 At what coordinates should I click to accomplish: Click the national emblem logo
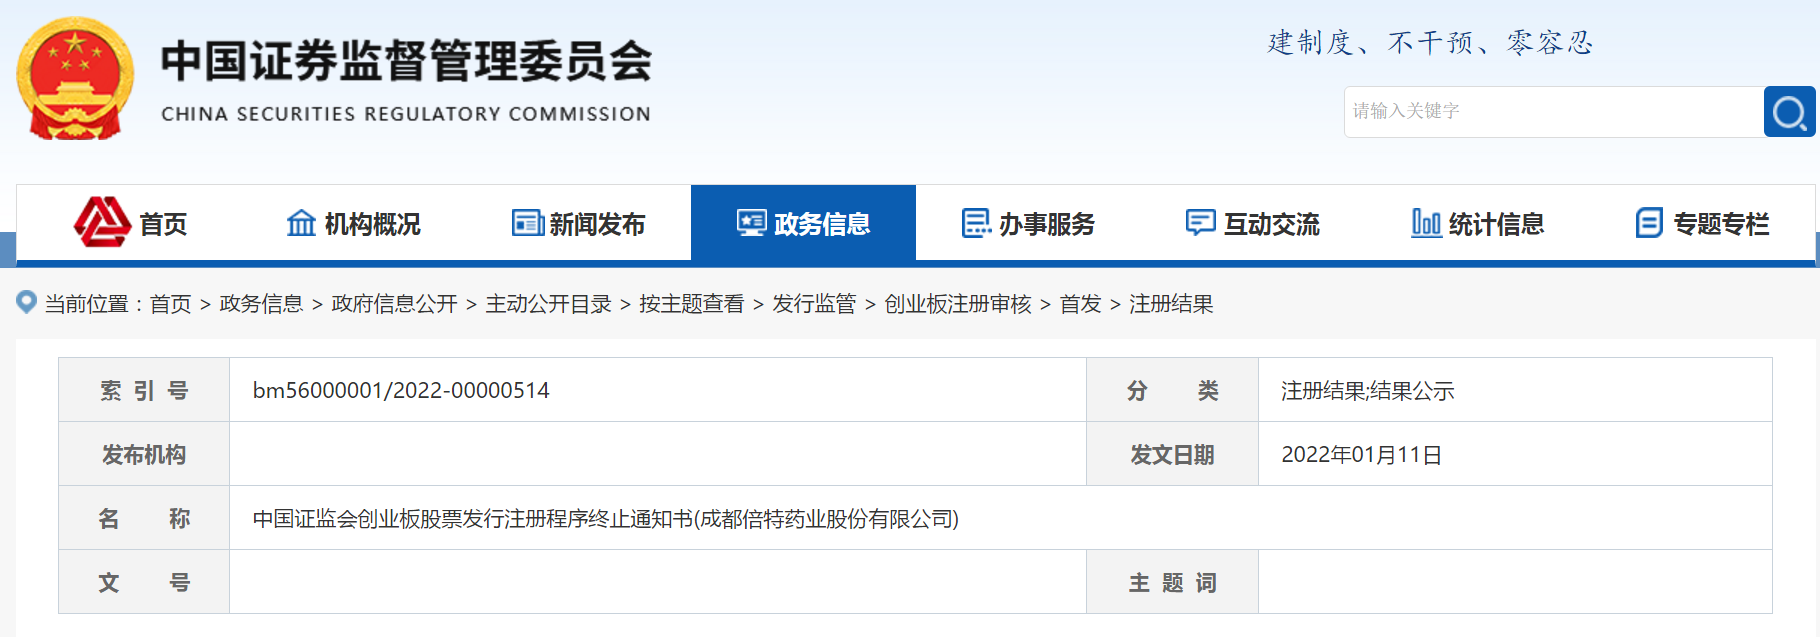pyautogui.click(x=75, y=79)
